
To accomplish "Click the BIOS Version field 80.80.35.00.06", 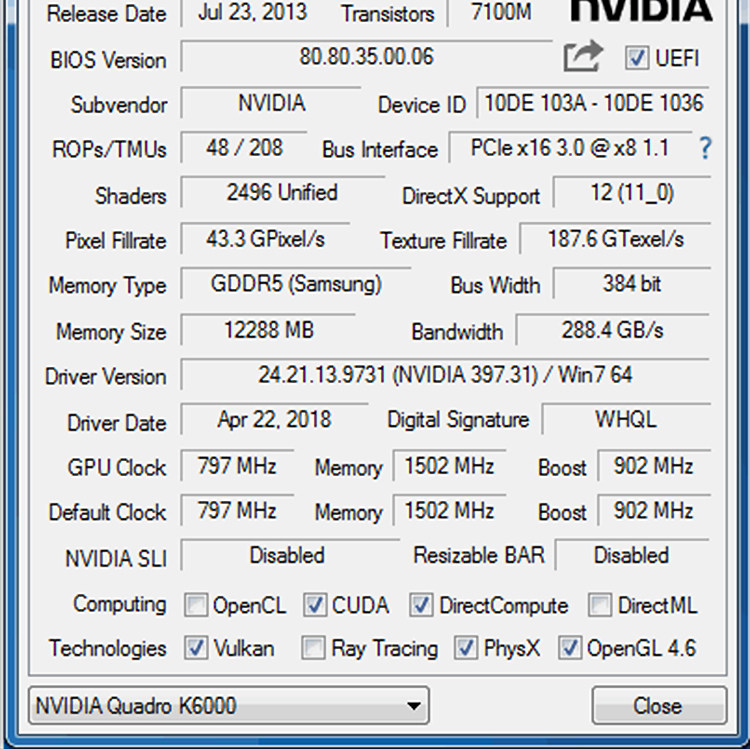I will click(366, 56).
